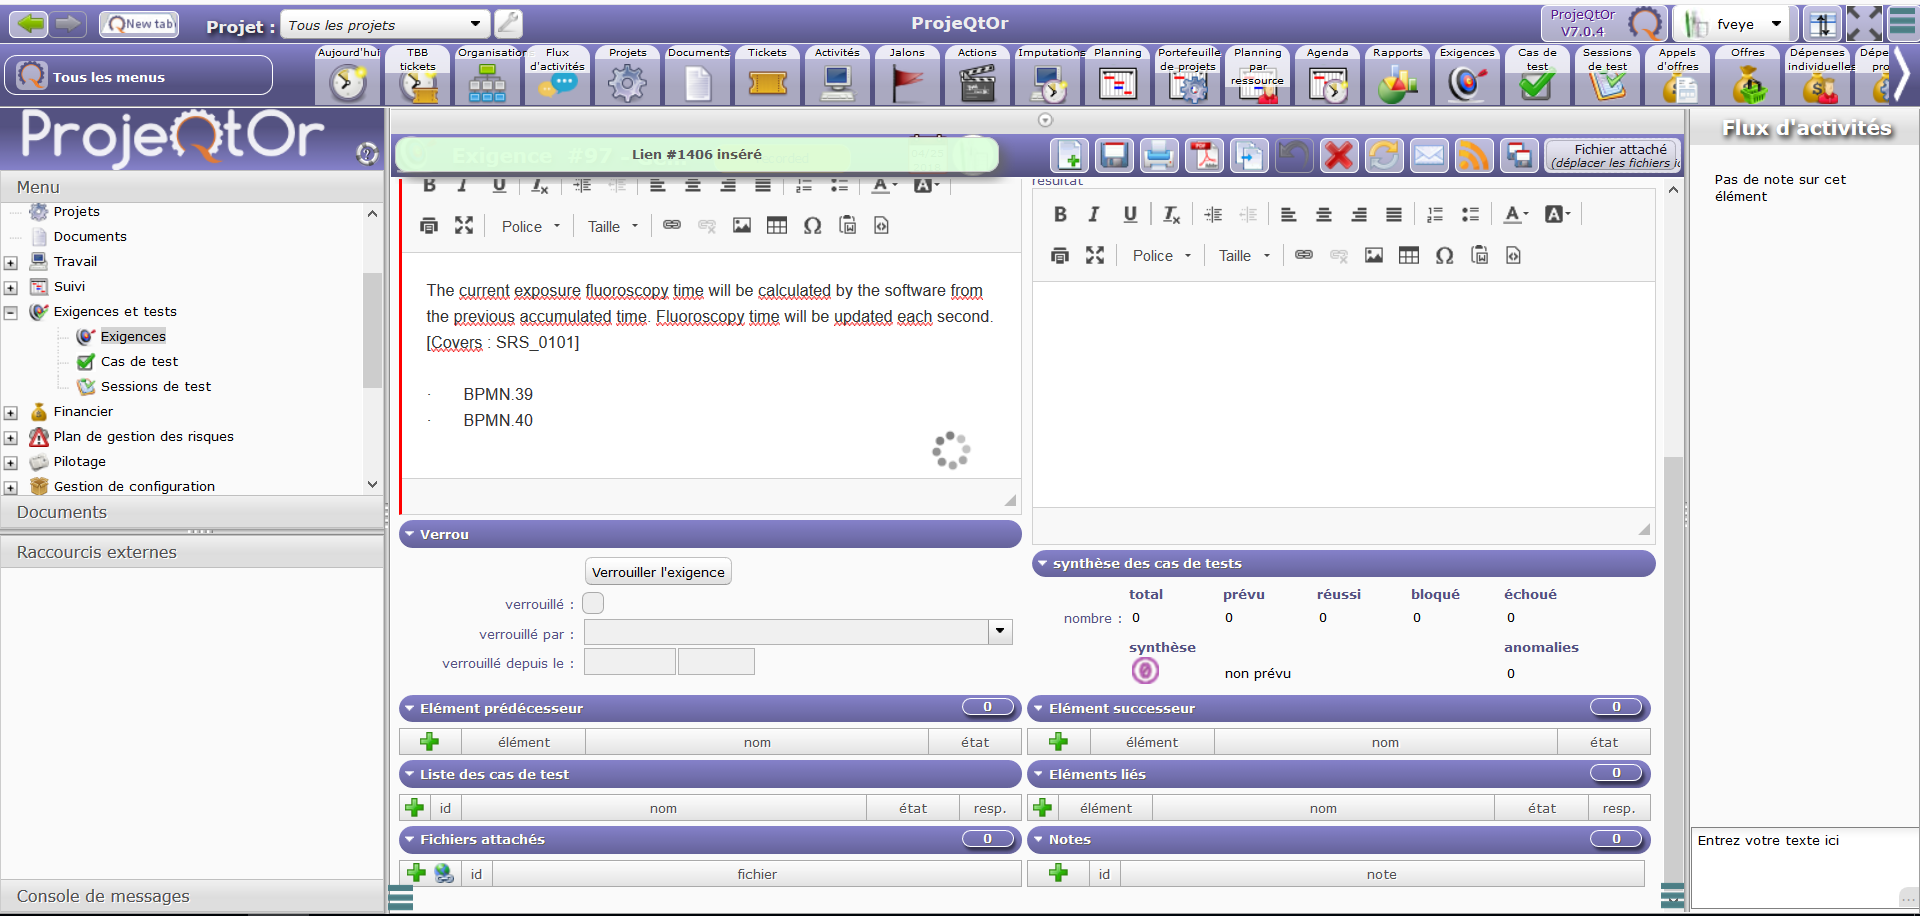Click the Verrouiller l'exigence button

tap(658, 572)
